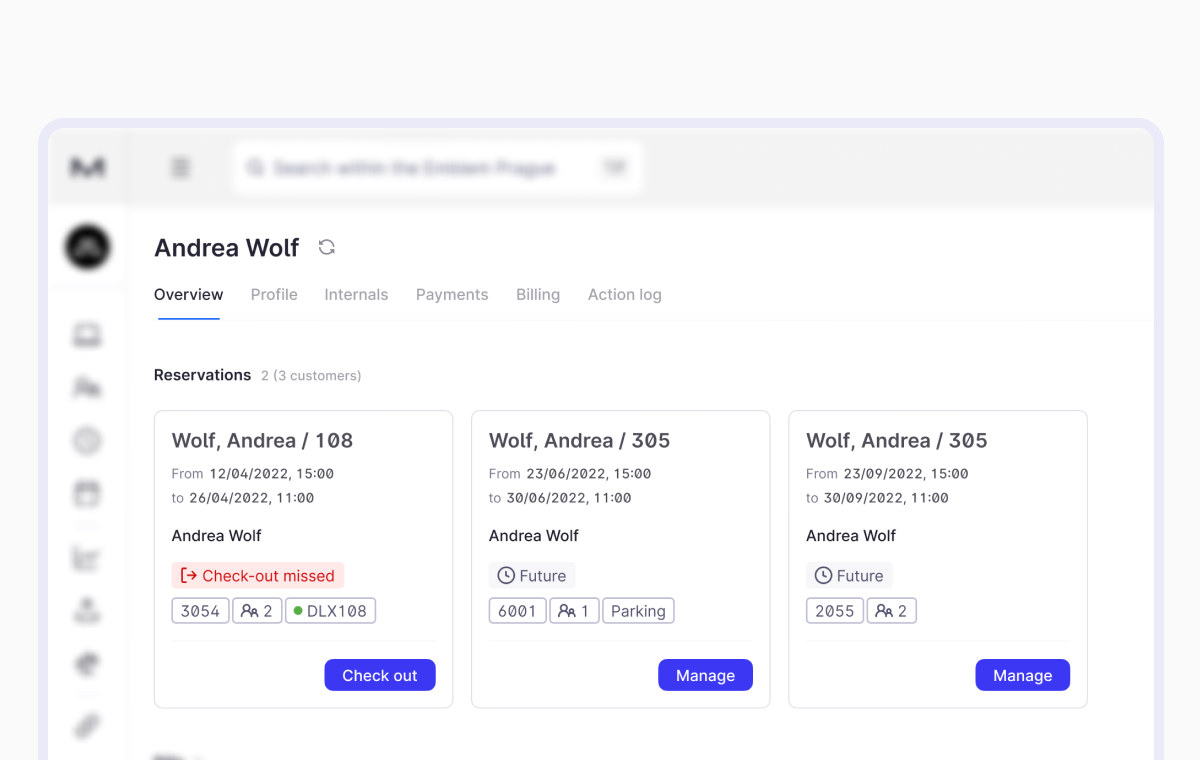Open the user avatar in the sidebar
The image size is (1200, 760).
[x=88, y=247]
